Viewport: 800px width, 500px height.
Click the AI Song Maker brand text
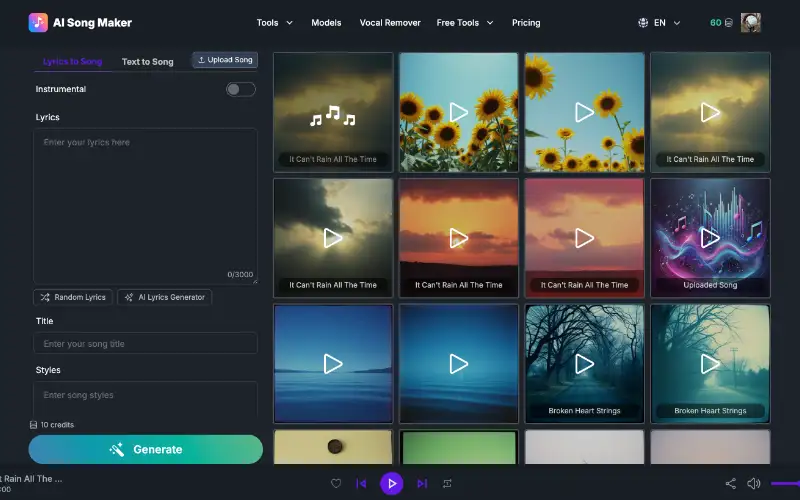pos(92,22)
